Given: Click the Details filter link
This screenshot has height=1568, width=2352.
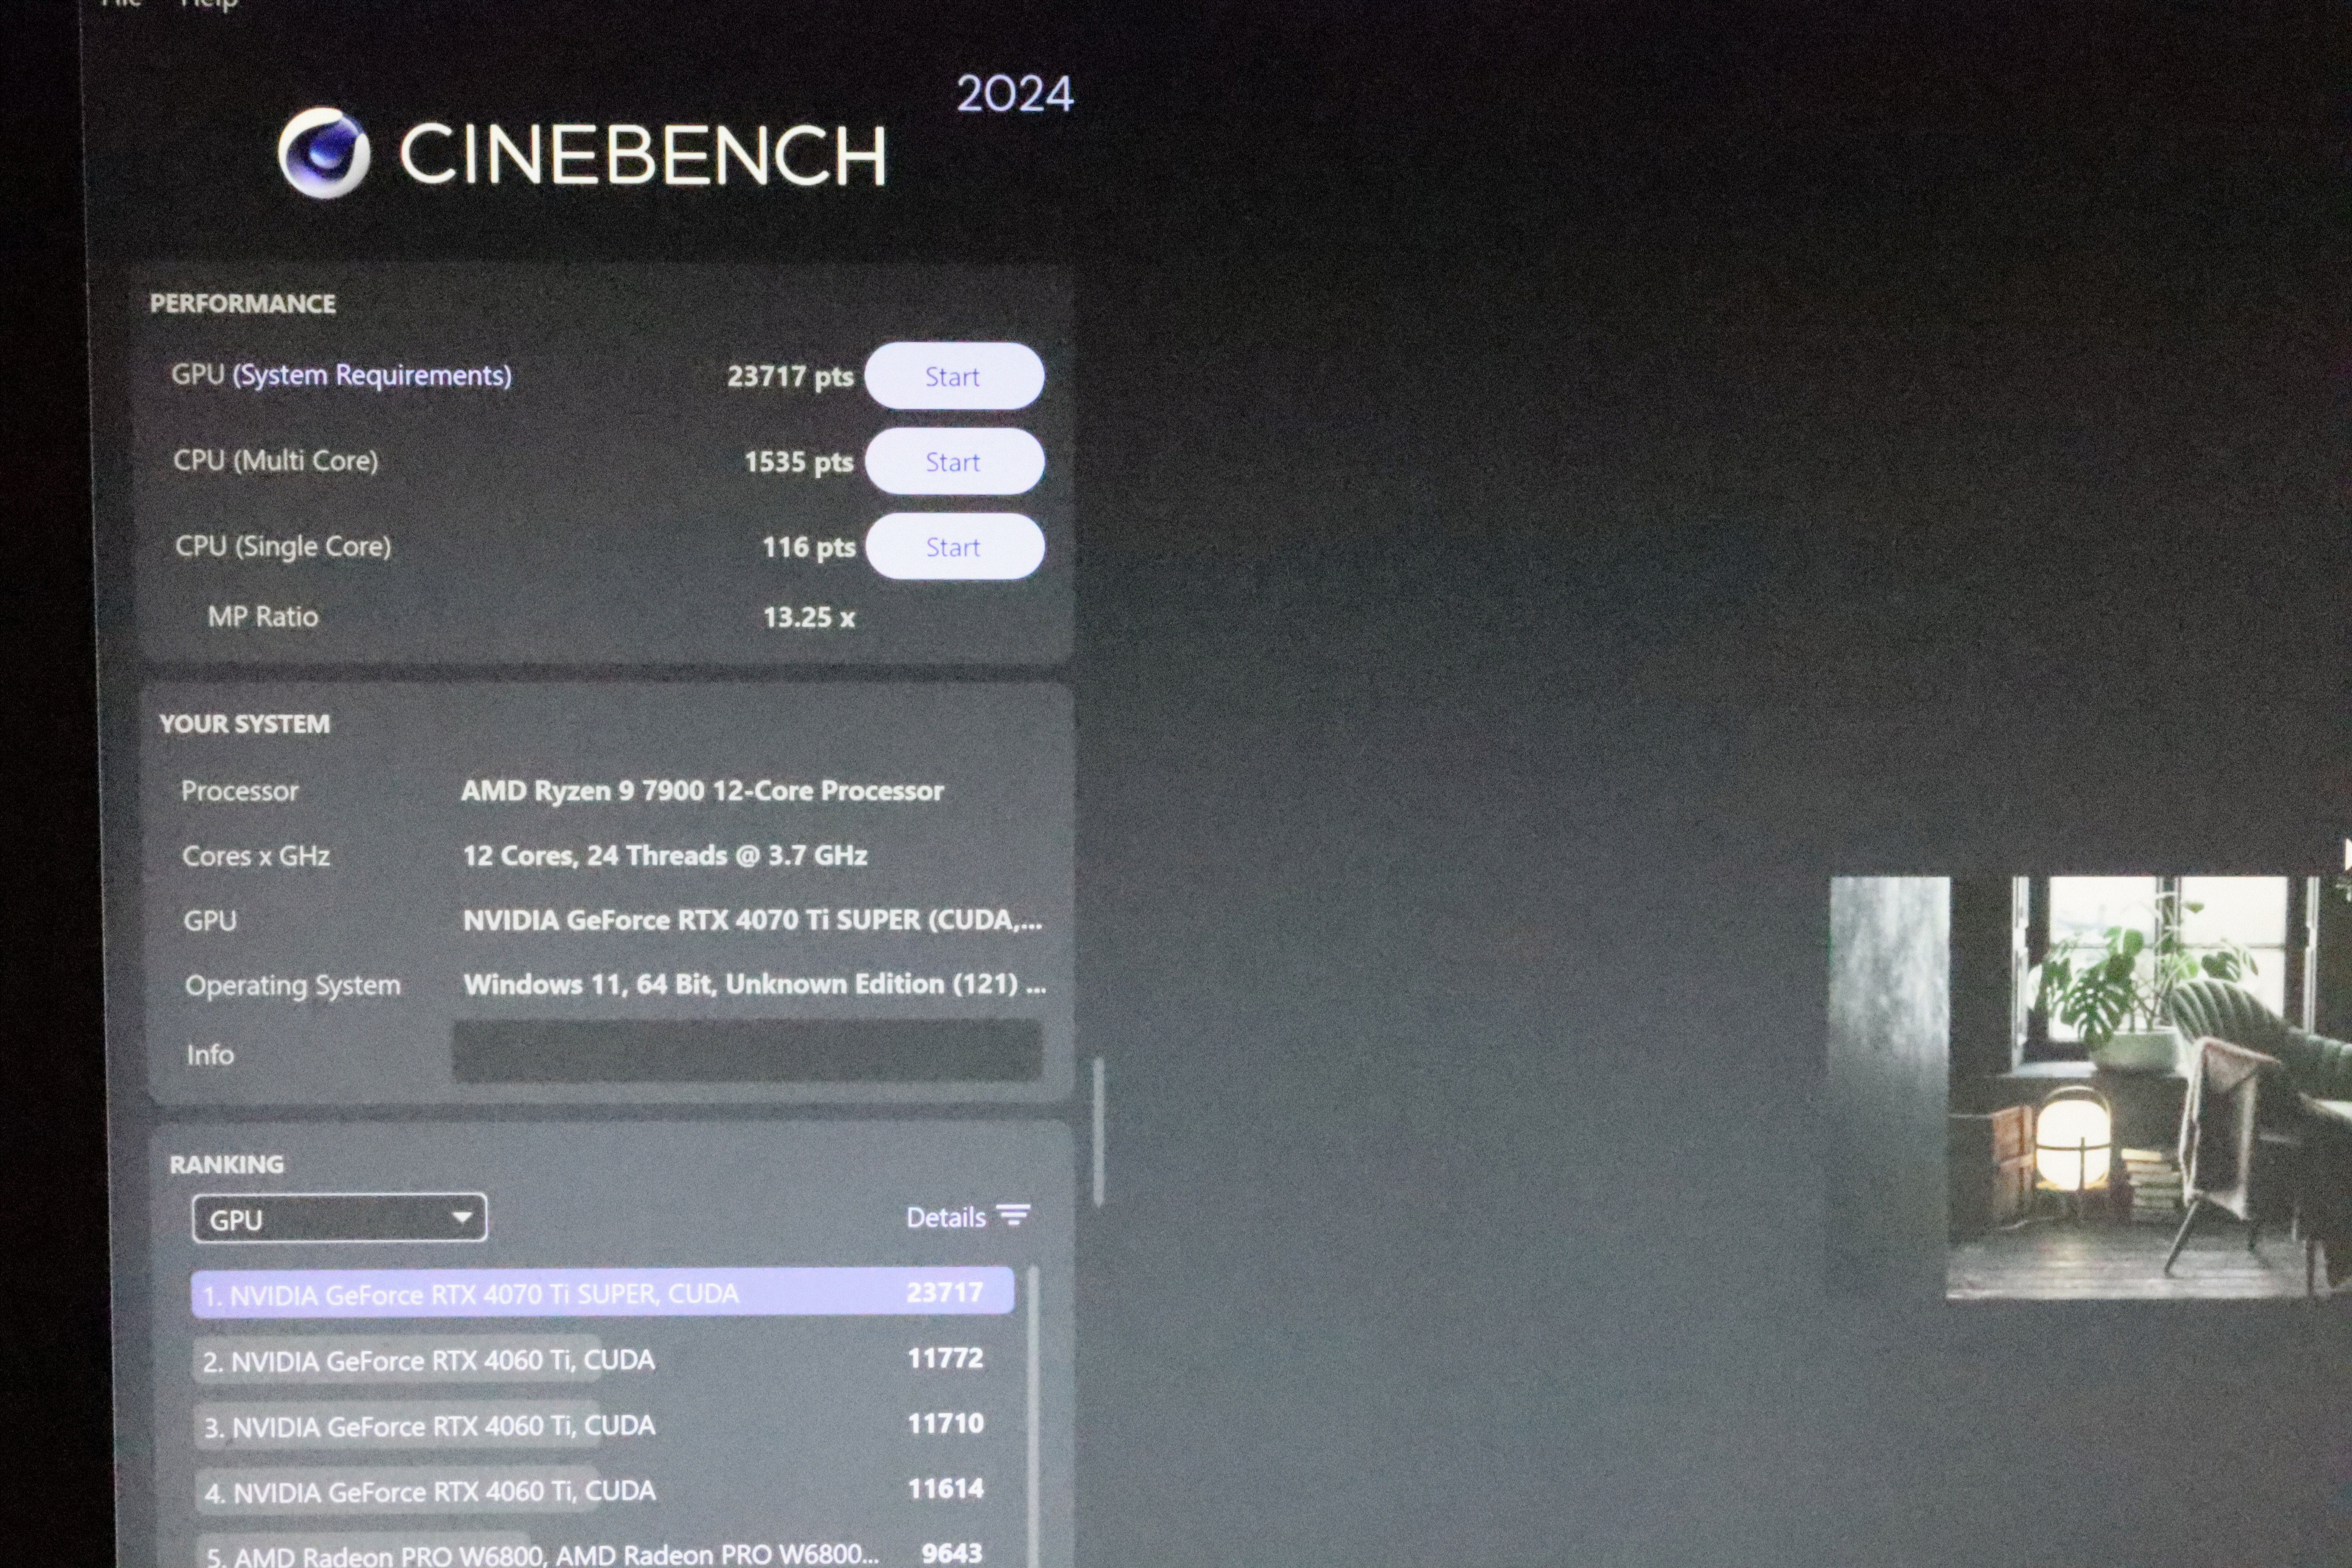Looking at the screenshot, I should [x=946, y=1217].
